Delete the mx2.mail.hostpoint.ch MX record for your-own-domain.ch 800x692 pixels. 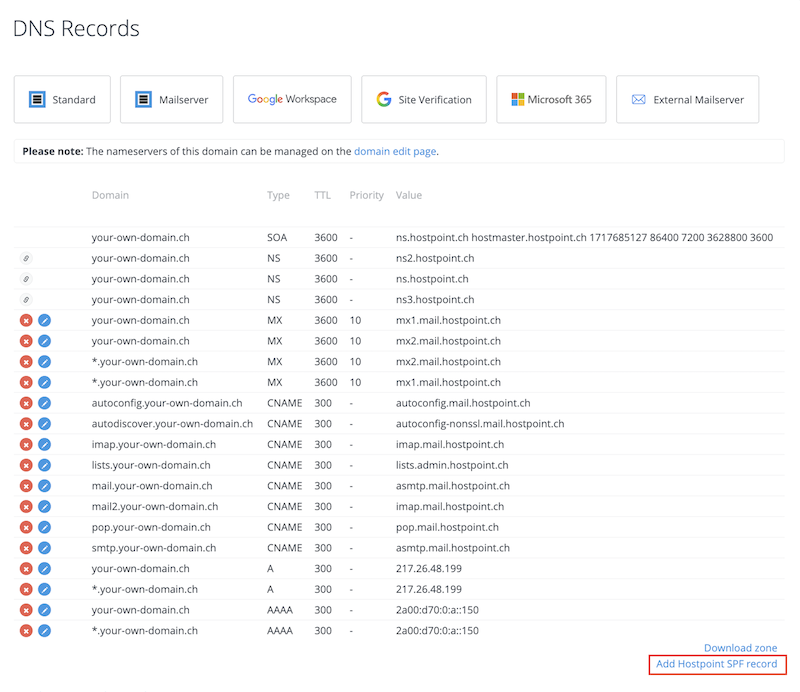[x=26, y=341]
